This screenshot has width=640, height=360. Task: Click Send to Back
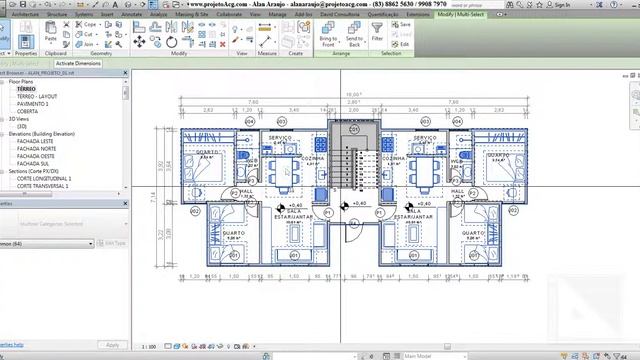(354, 34)
